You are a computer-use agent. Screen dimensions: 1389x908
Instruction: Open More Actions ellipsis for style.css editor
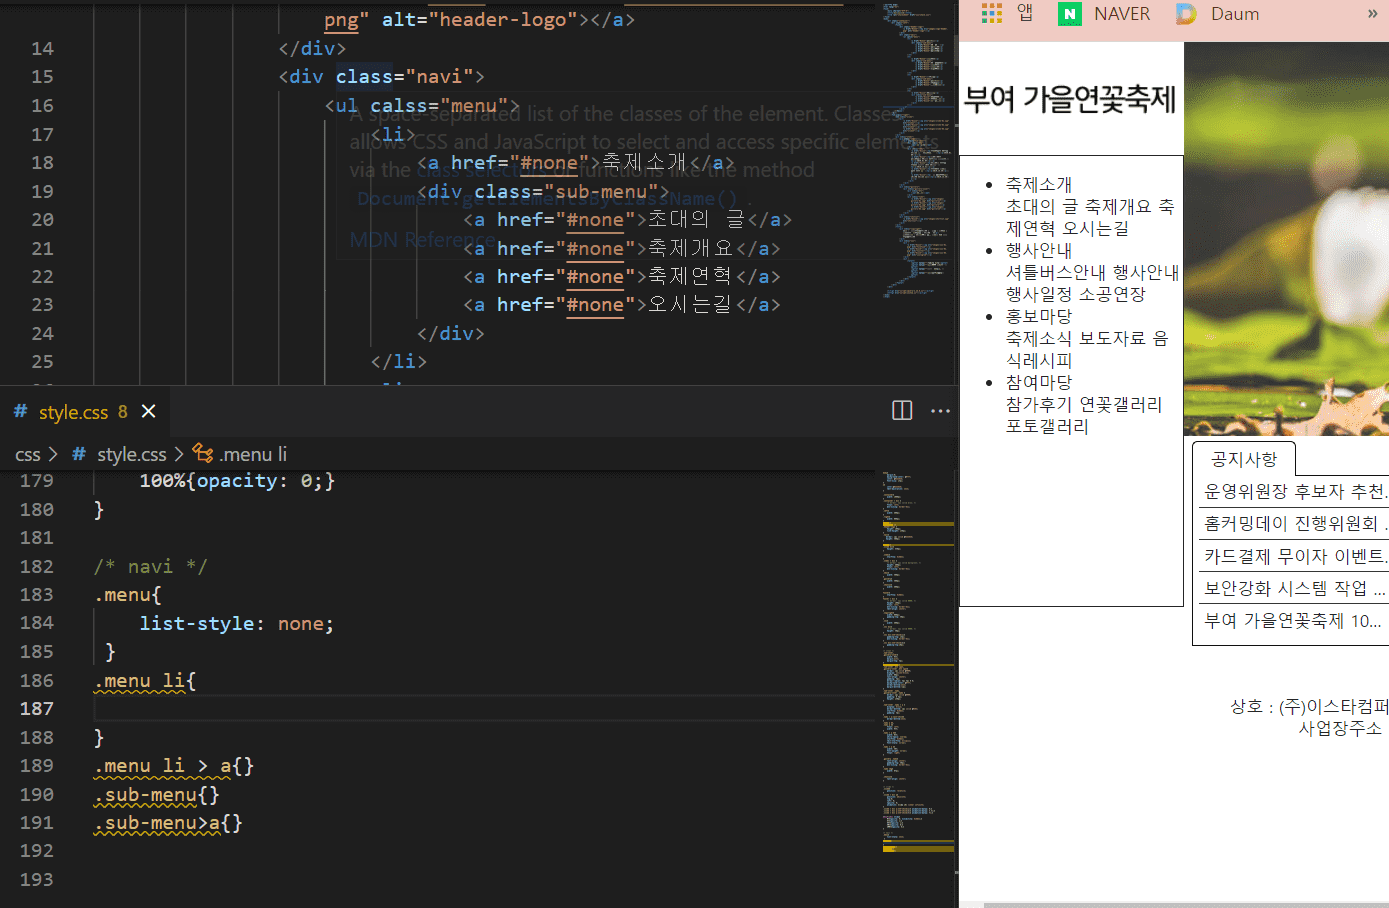coord(941,410)
